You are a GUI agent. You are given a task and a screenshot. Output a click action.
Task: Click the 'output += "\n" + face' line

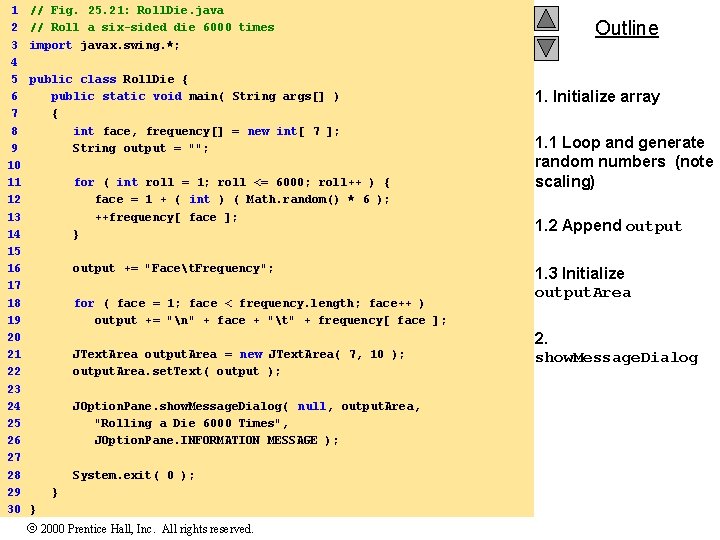(270, 320)
